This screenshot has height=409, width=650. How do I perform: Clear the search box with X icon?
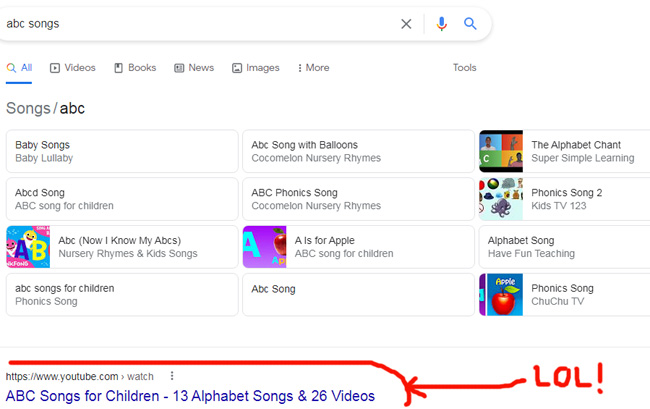tap(406, 24)
